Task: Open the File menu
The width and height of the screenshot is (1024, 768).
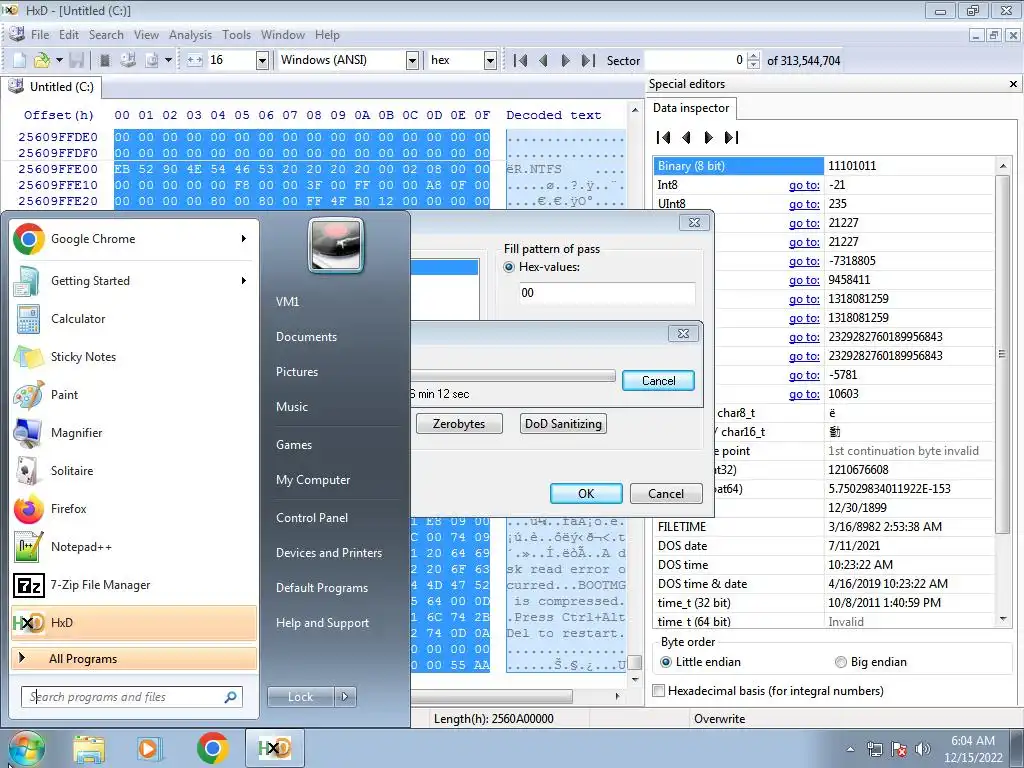Action: tap(39, 35)
